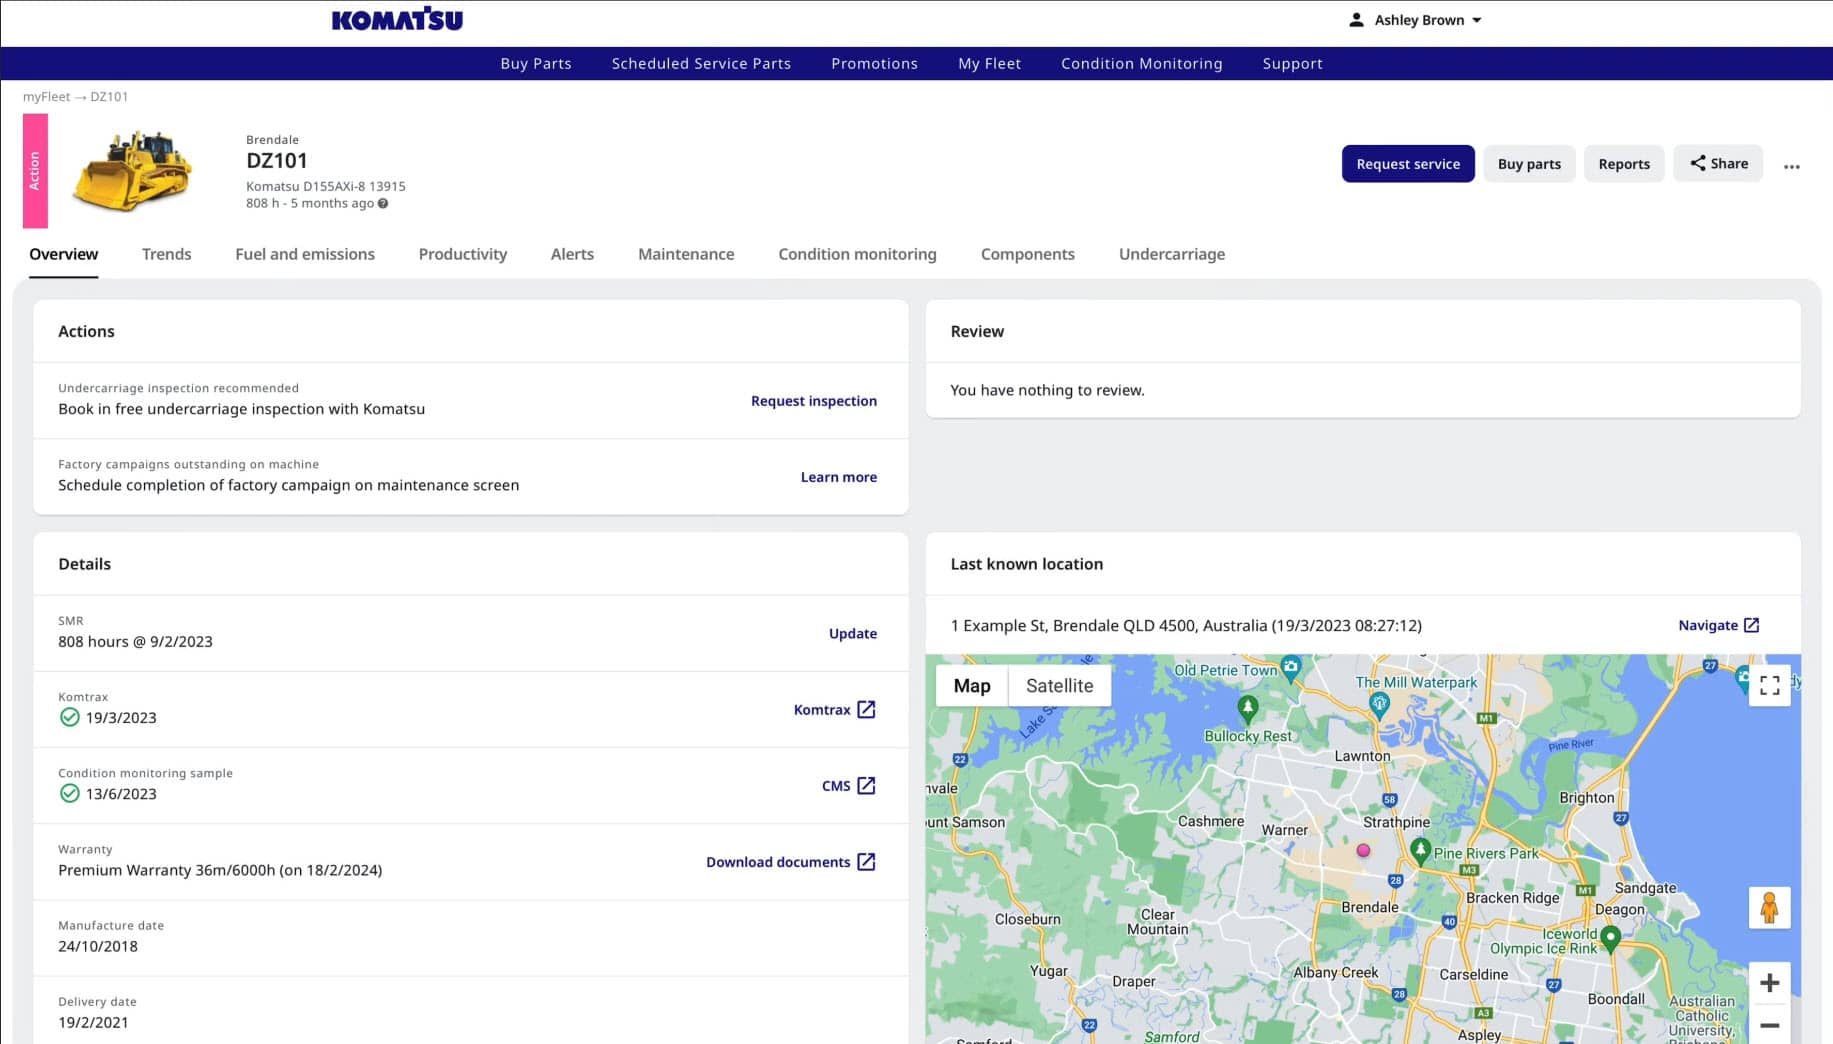1833x1044 pixels.
Task: Open the three-dot more options menu
Action: coord(1791,166)
